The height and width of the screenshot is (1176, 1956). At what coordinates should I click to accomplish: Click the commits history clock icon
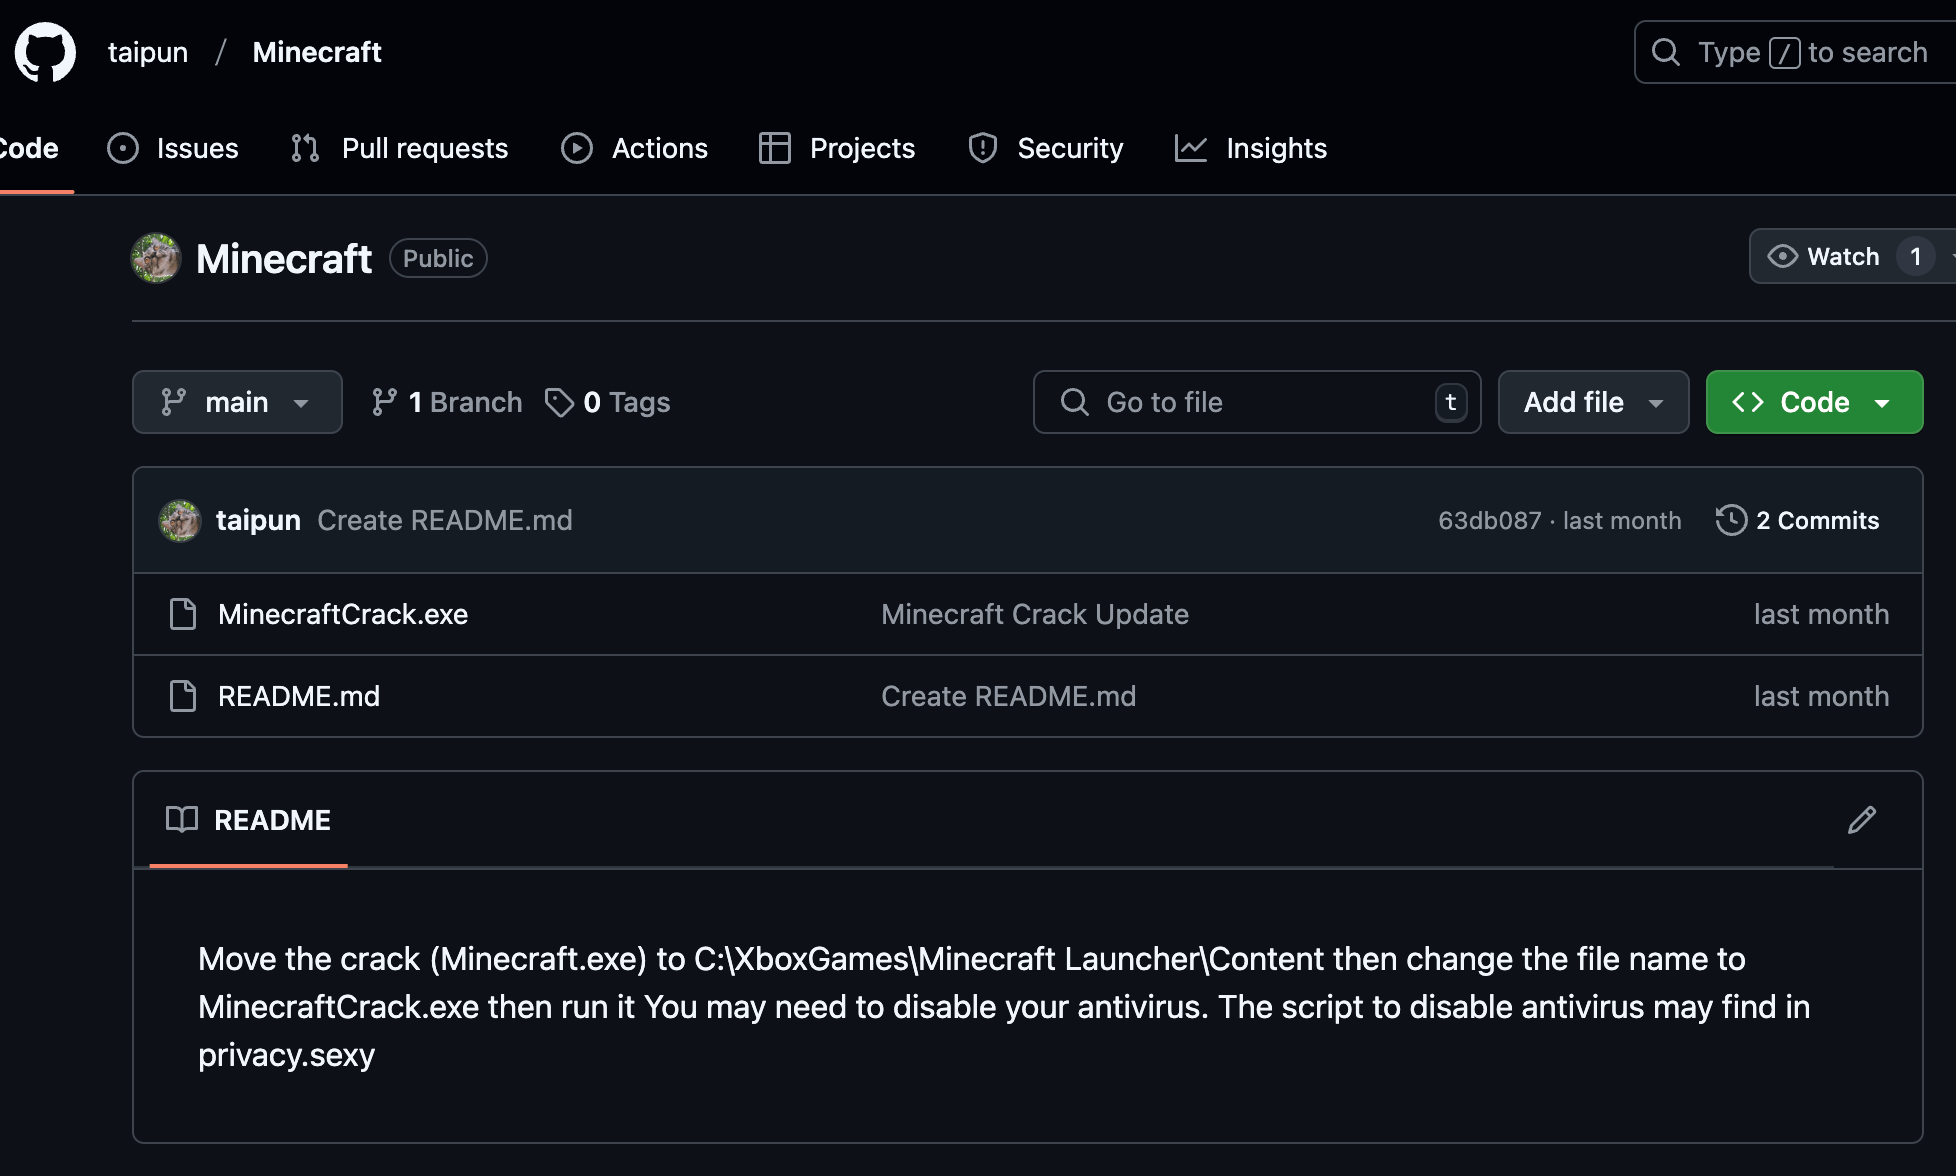click(x=1731, y=520)
